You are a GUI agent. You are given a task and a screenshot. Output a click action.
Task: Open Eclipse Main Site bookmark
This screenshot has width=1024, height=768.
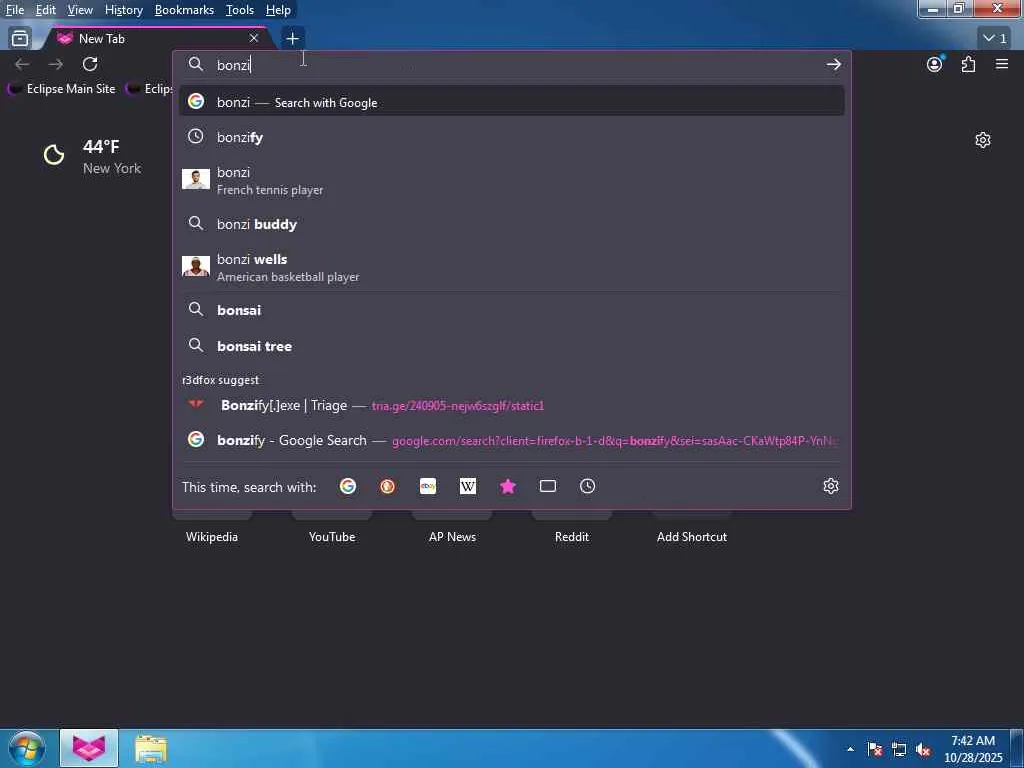tap(63, 89)
